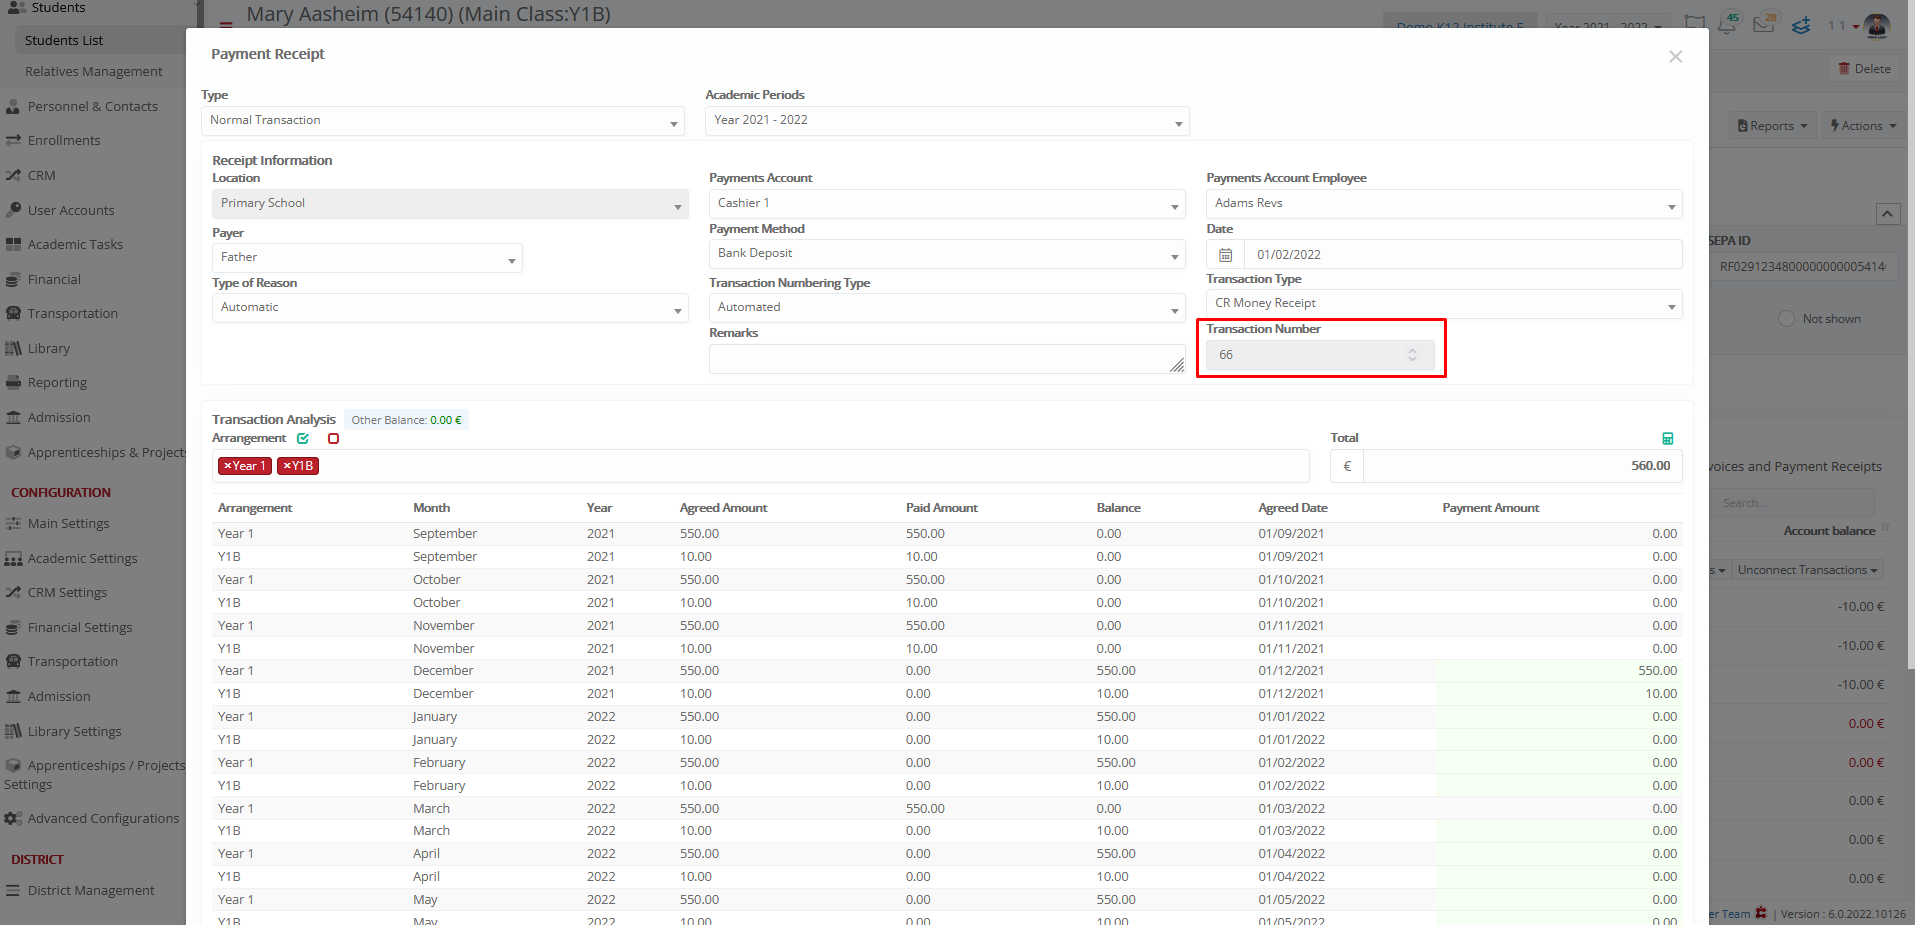Click the arrangement tags input box

click(x=760, y=466)
